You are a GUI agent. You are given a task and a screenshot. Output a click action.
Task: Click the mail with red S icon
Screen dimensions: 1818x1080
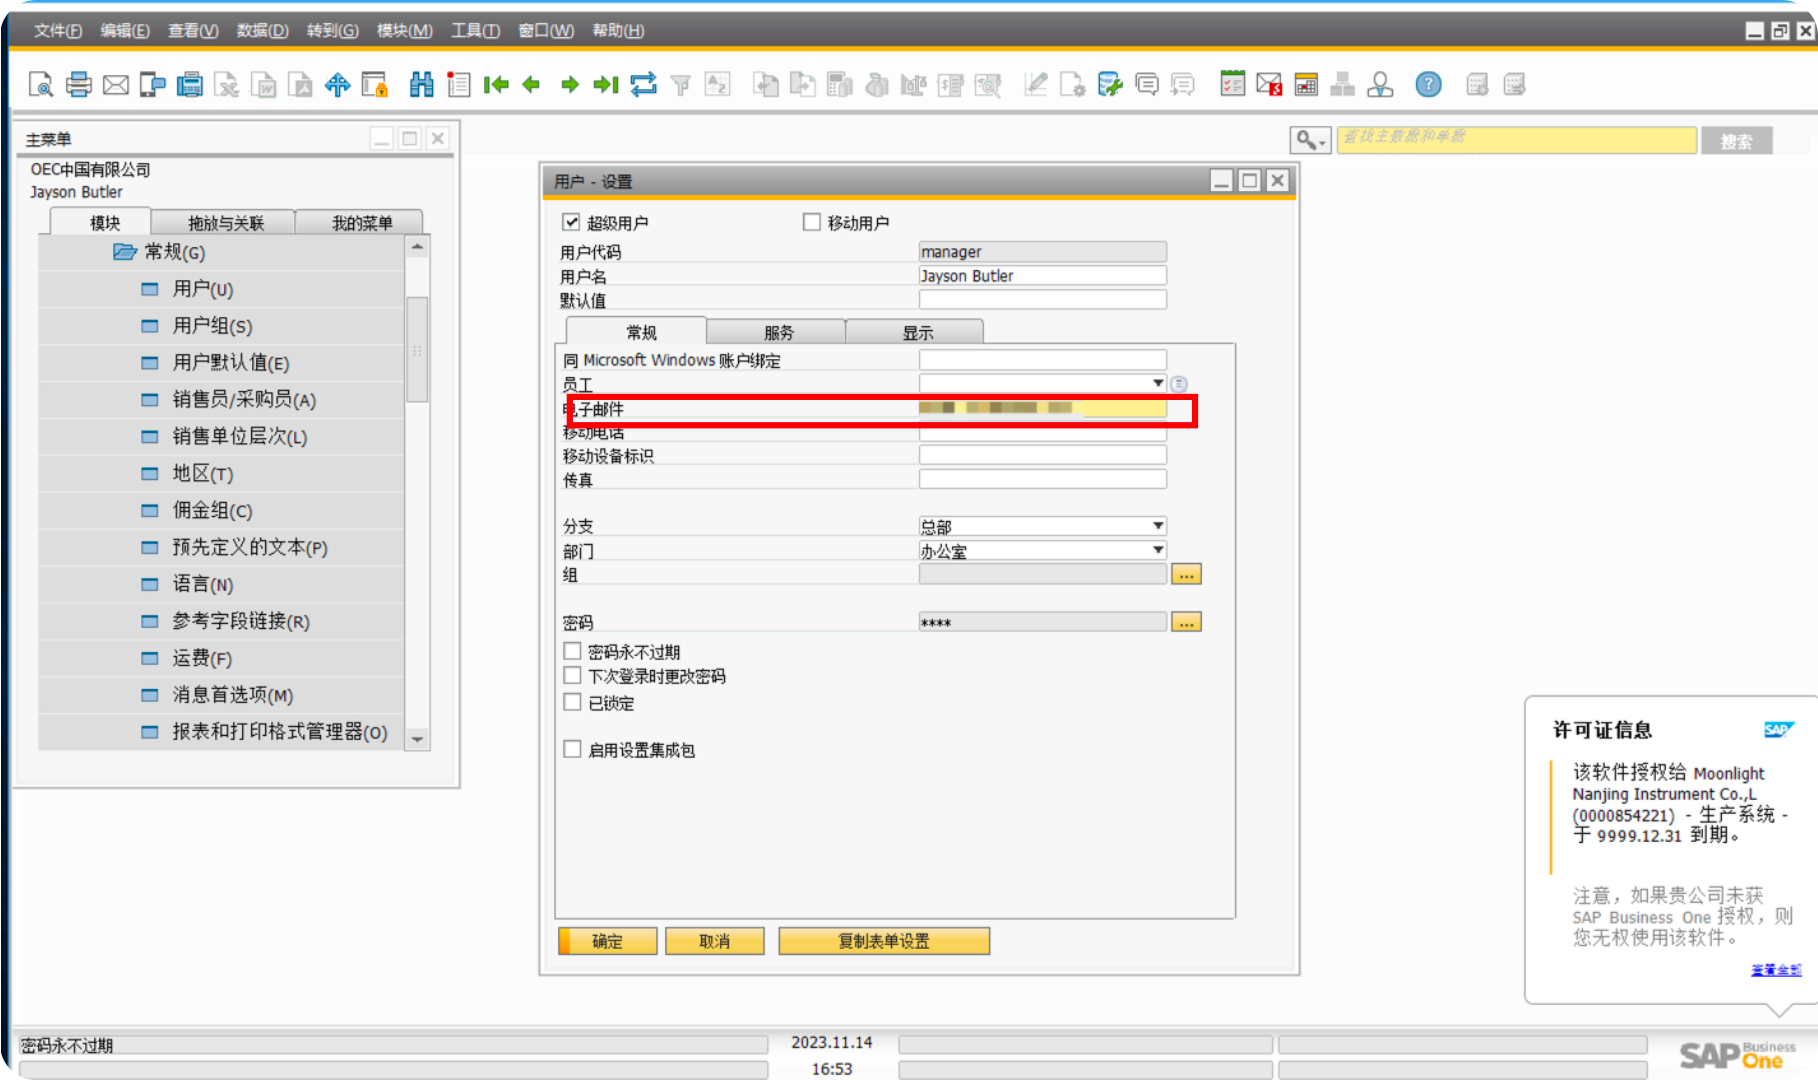(1269, 85)
